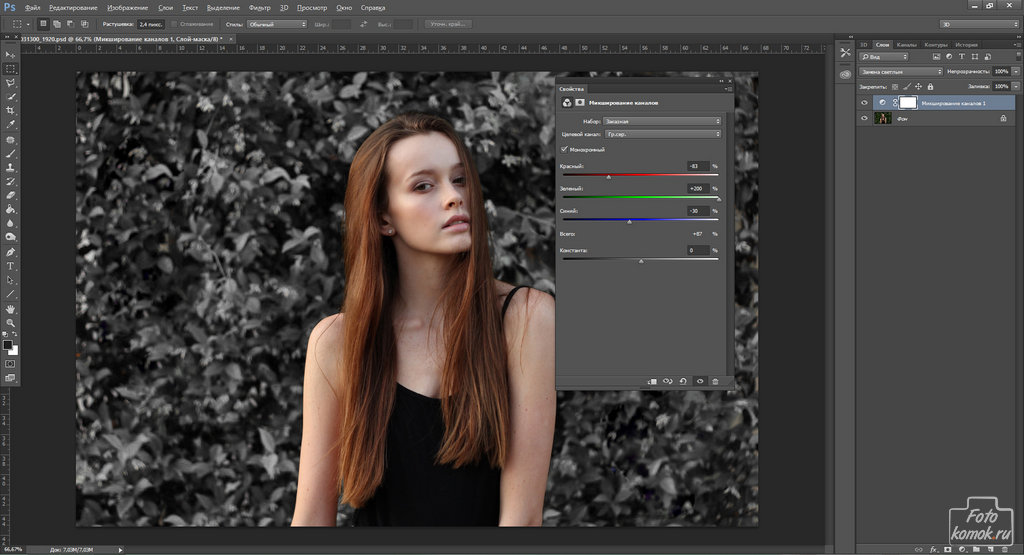Open the tool preset picker arrow
The width and height of the screenshot is (1024, 555).
pyautogui.click(x=28, y=24)
